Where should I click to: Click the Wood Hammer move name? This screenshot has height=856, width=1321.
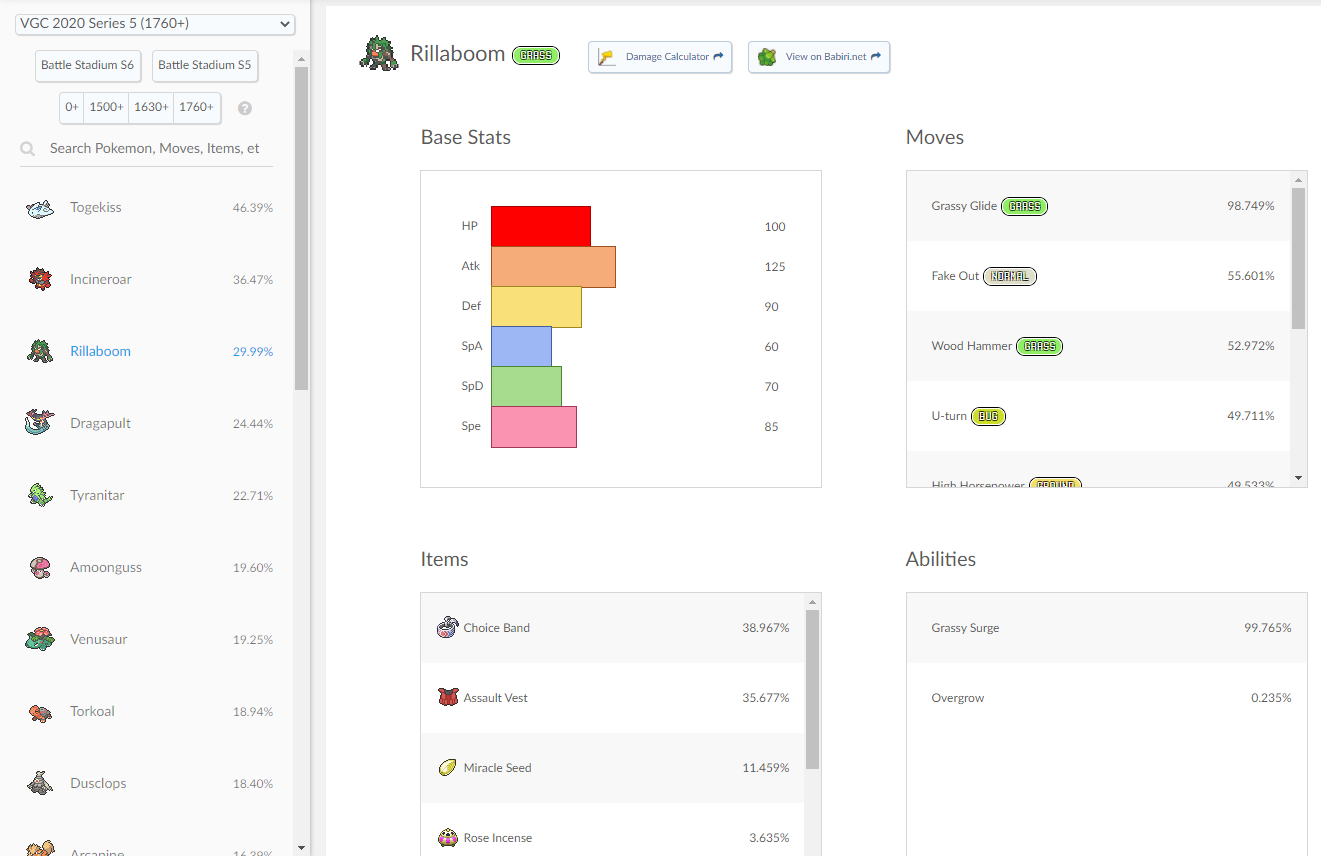971,346
